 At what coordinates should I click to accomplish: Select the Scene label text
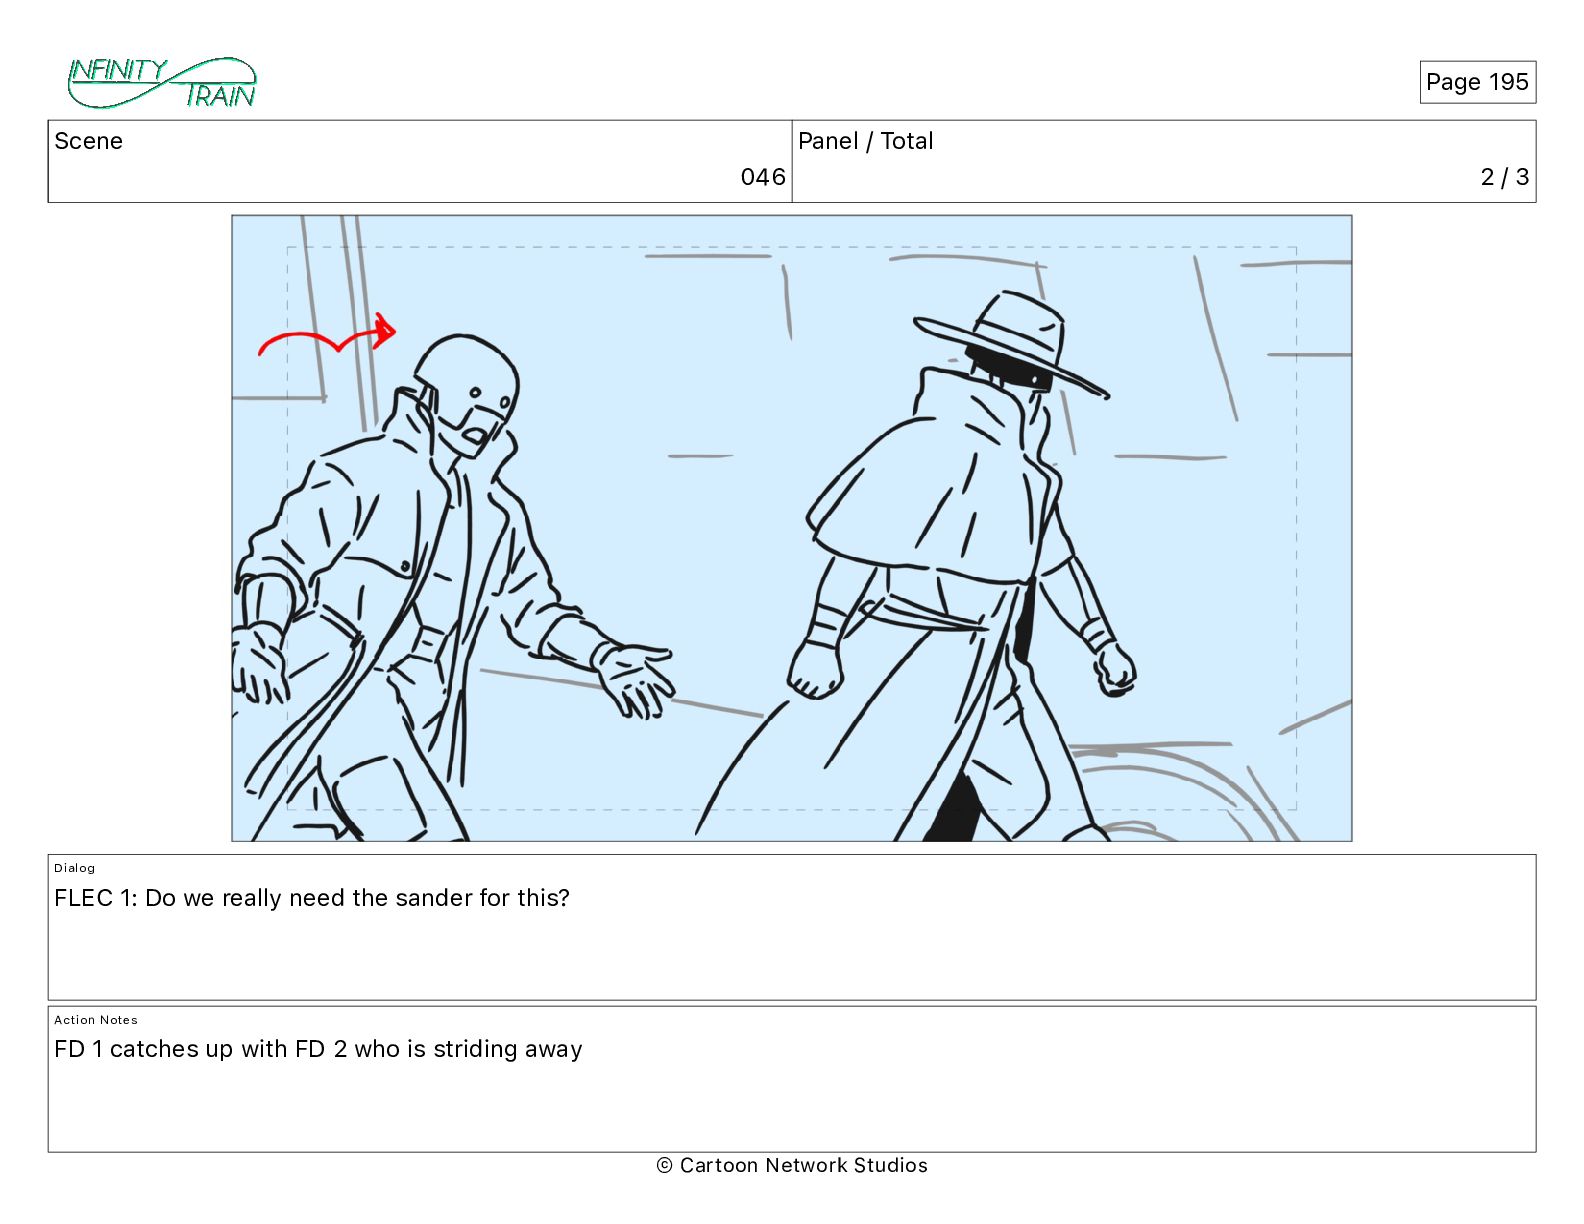coord(89,141)
